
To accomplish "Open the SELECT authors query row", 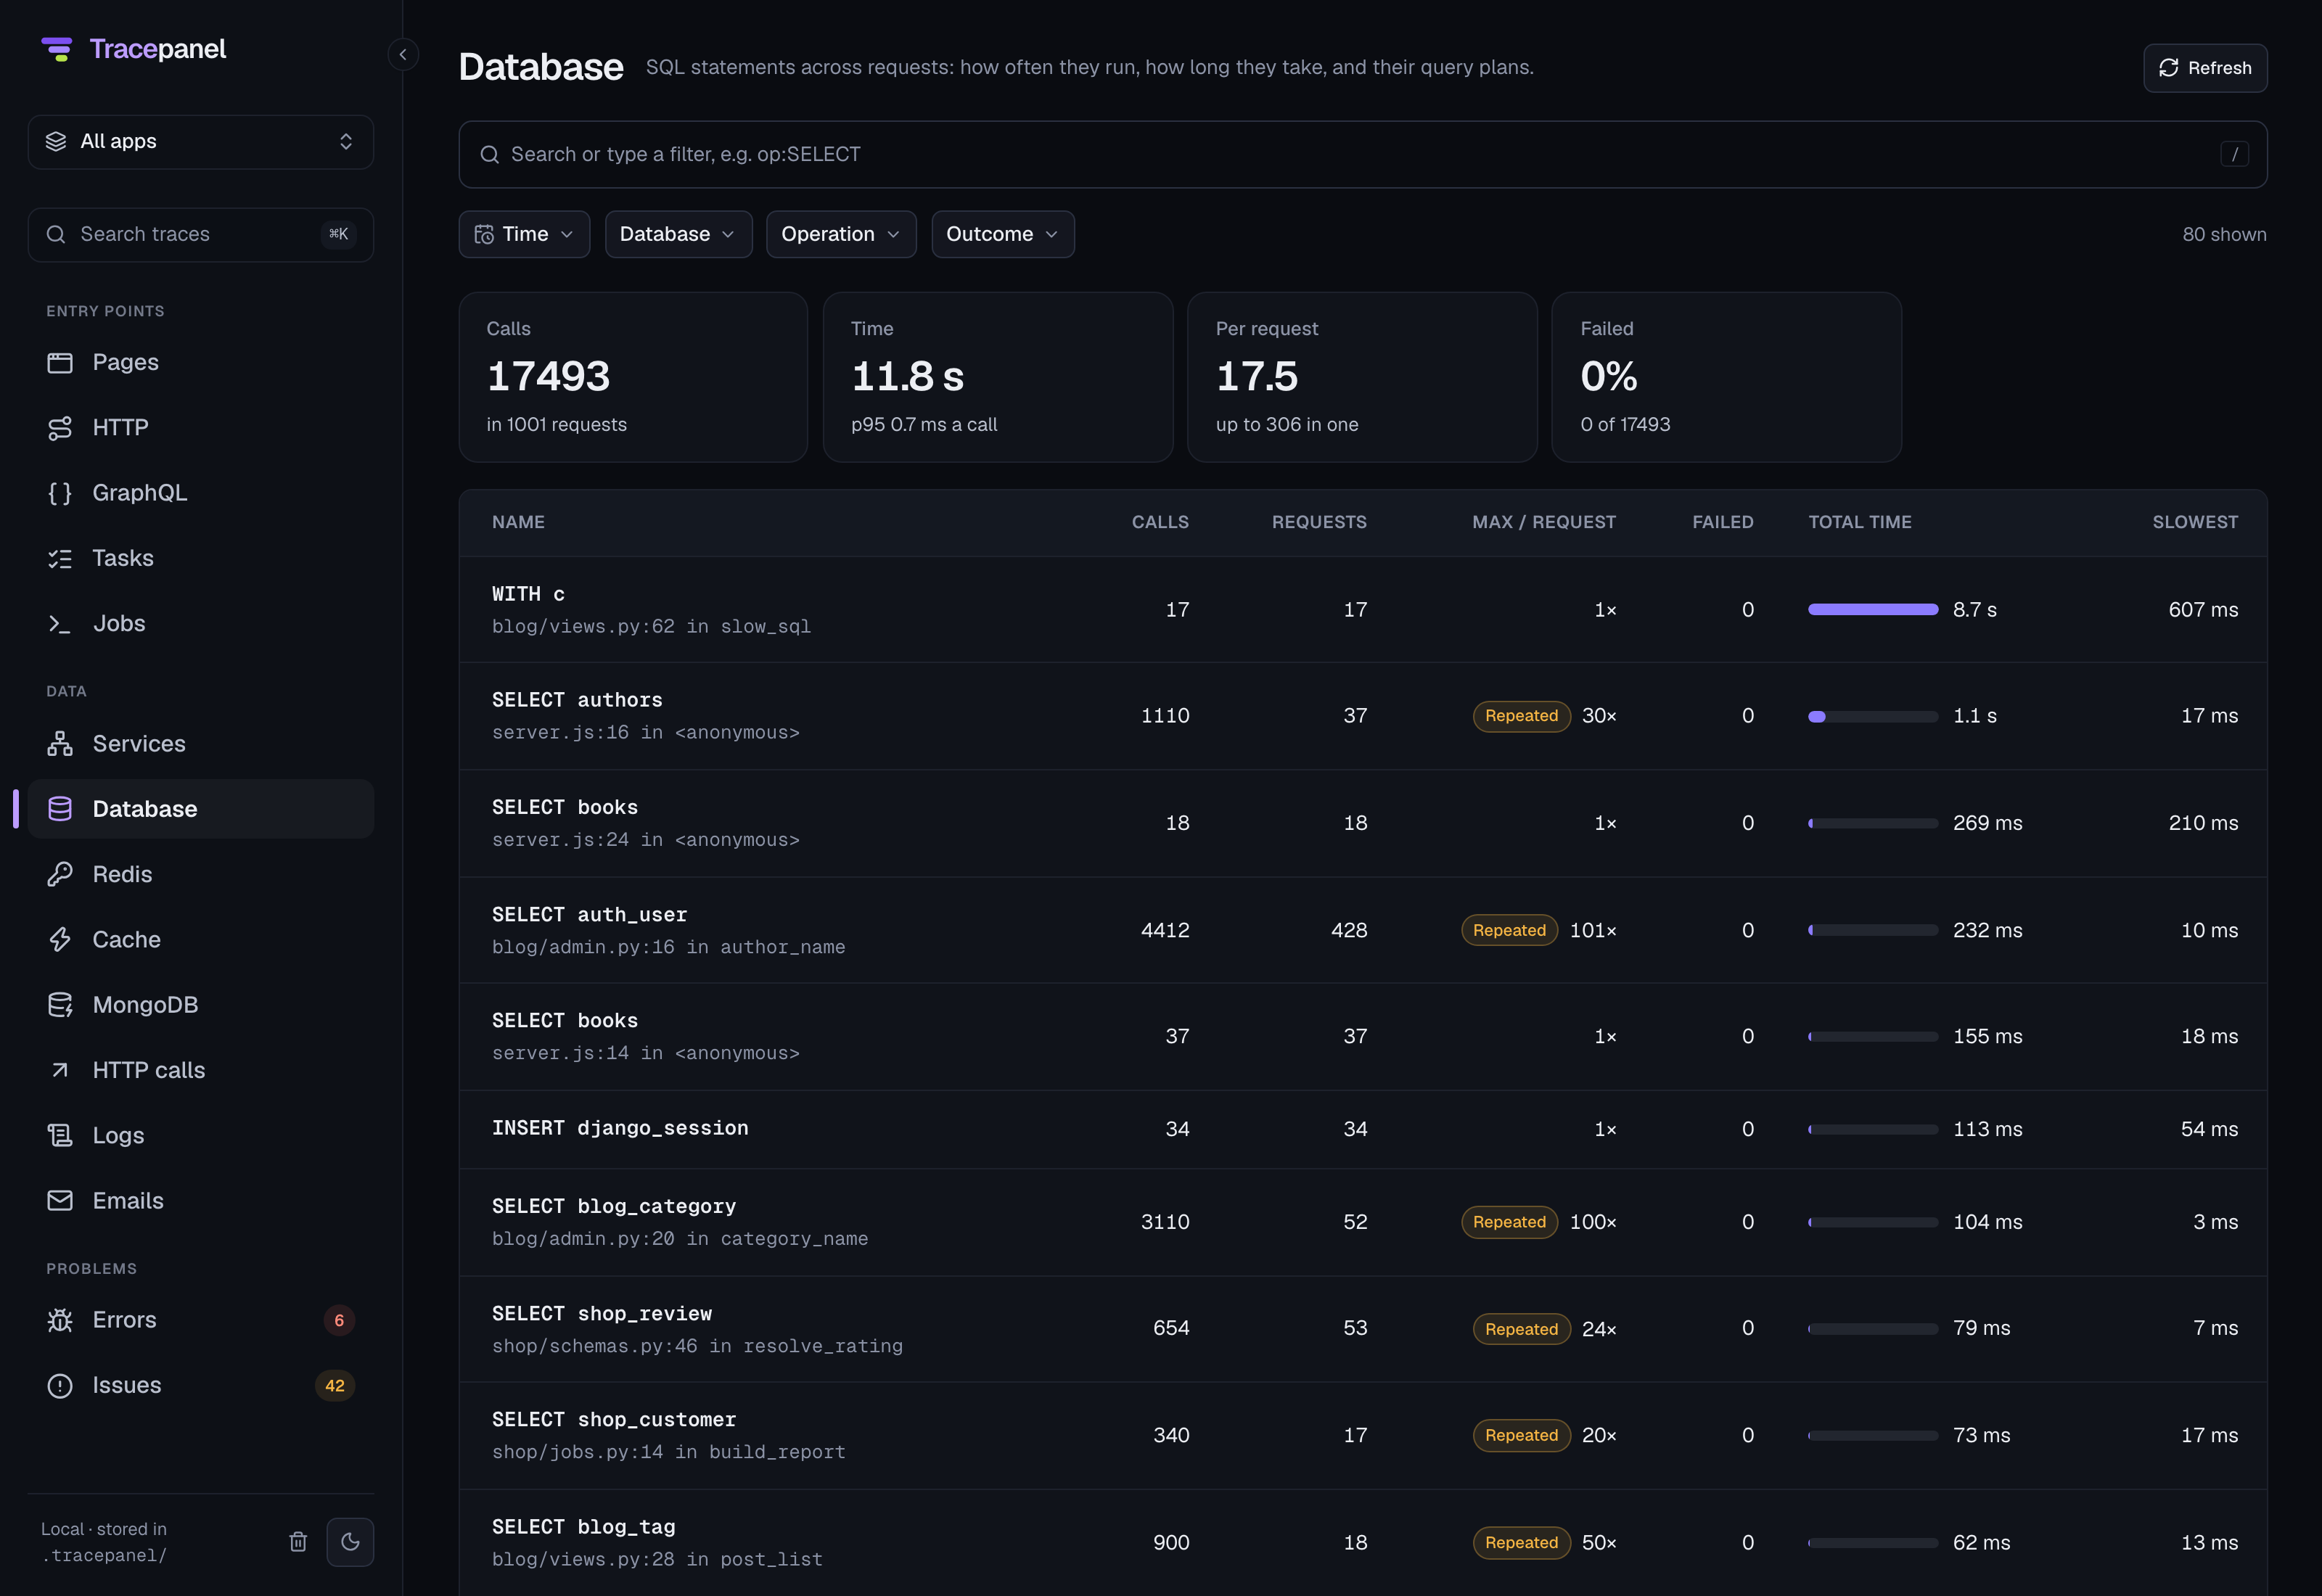I will [x=1362, y=716].
